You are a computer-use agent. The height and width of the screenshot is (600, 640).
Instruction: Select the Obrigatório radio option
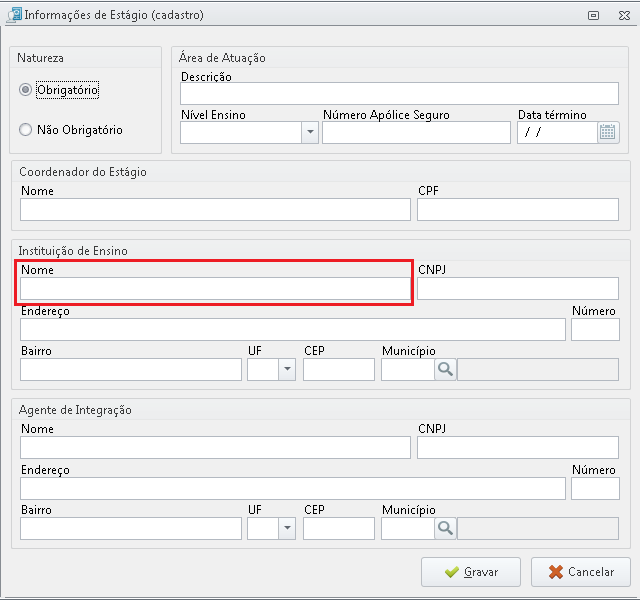click(25, 90)
